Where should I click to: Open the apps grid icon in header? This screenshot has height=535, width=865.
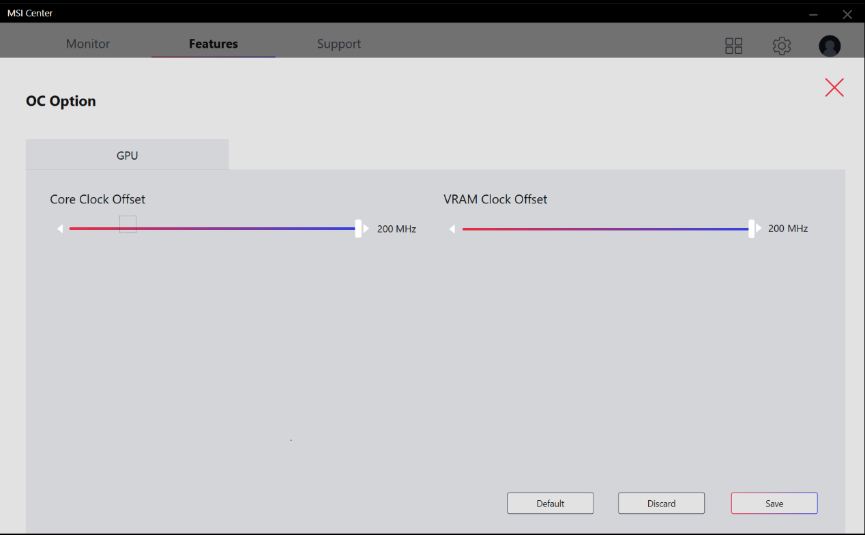(734, 46)
